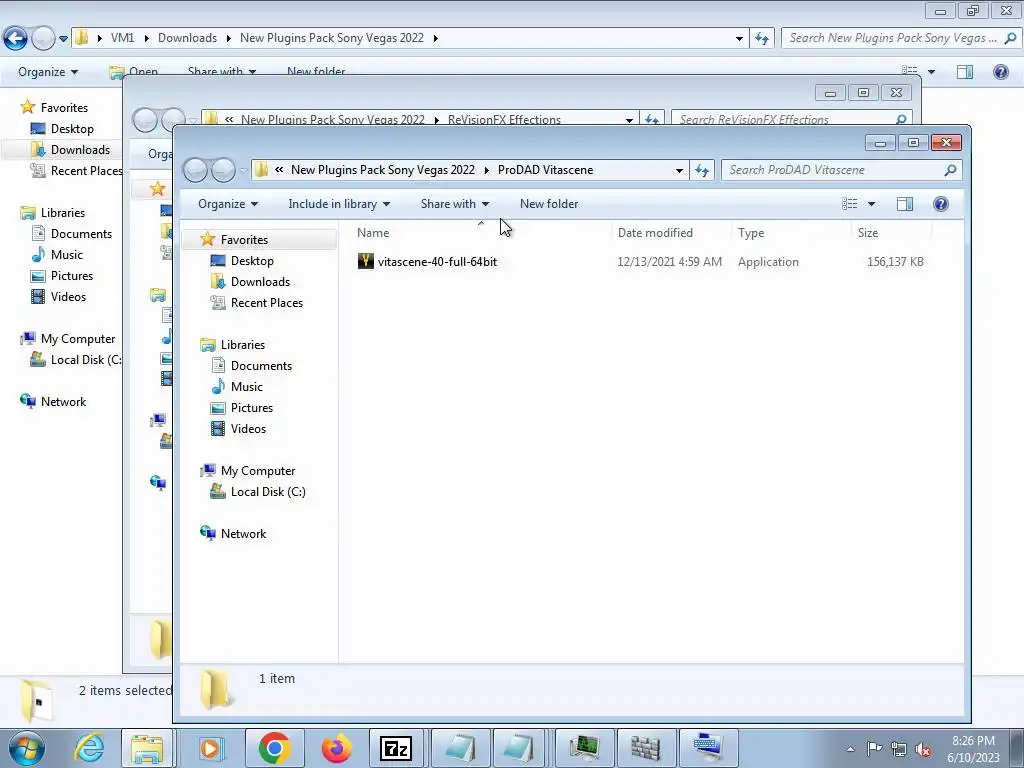Click search box in ReVisionFX Effections window
Image resolution: width=1024 pixels, height=768 pixels.
pos(792,120)
